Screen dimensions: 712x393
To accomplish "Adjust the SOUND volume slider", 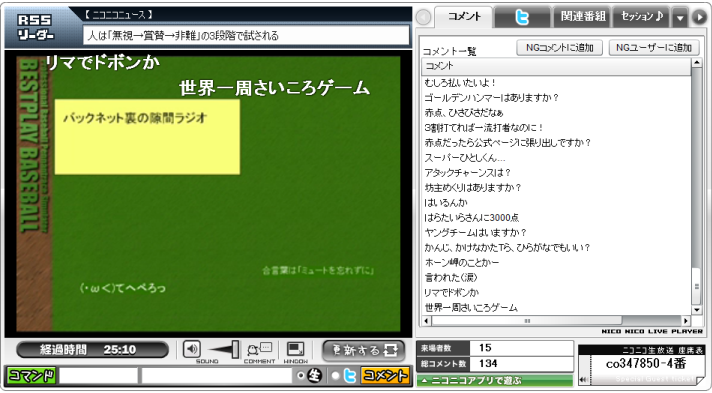I will click(x=223, y=349).
